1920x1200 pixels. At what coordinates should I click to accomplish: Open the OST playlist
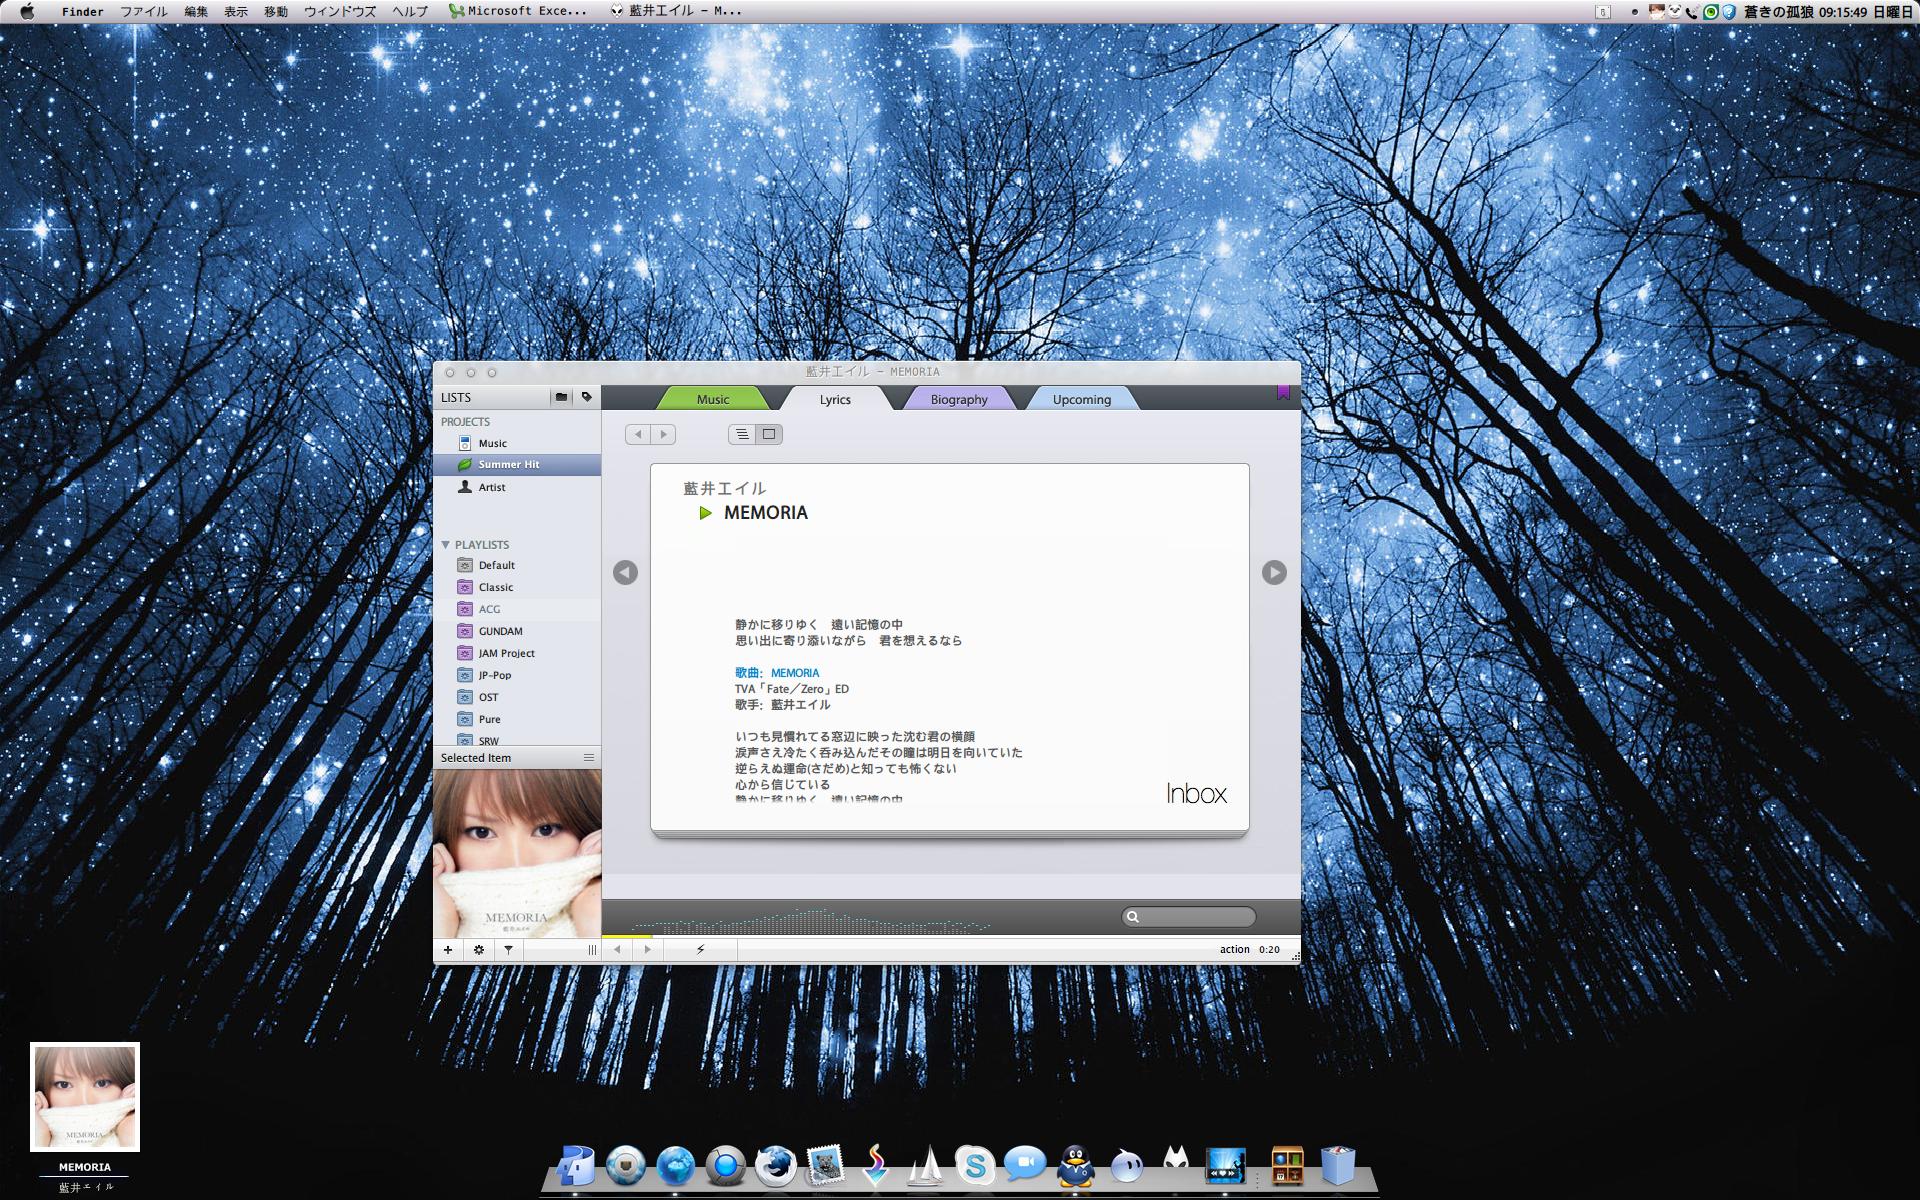517,697
